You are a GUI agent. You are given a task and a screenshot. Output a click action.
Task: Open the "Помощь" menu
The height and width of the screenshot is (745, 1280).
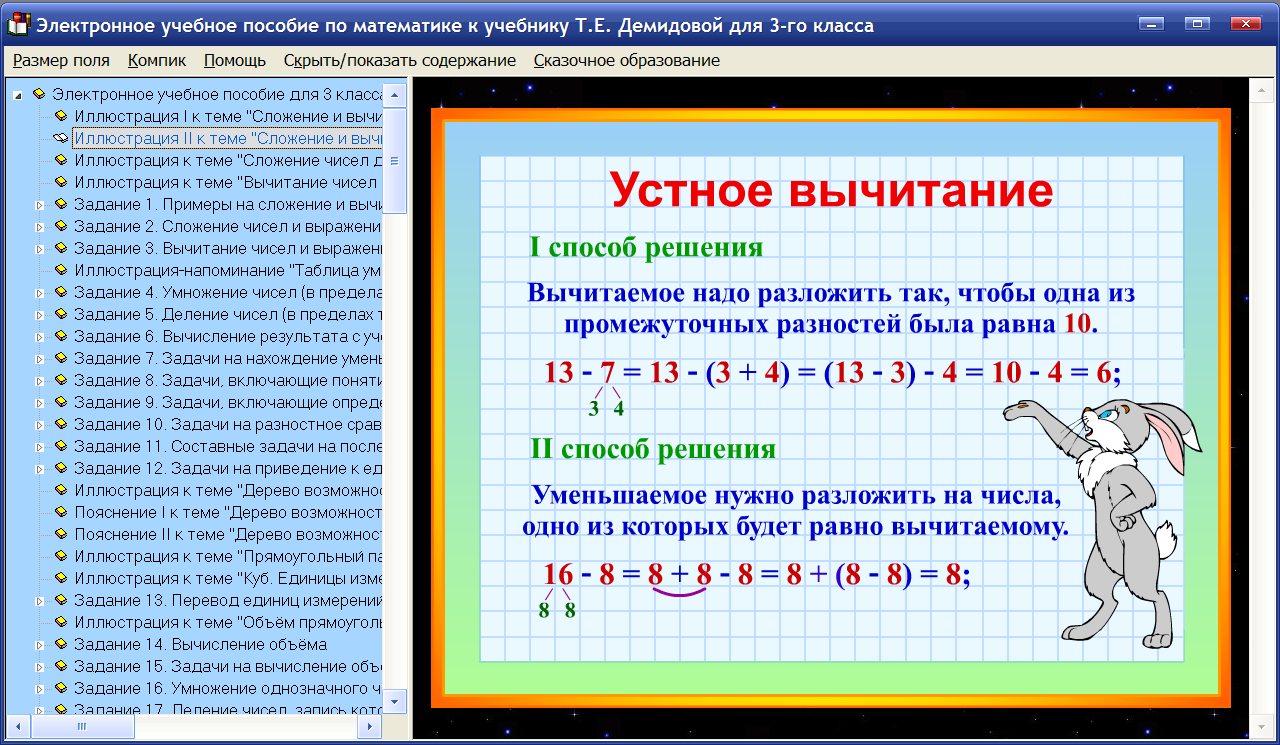click(x=233, y=60)
